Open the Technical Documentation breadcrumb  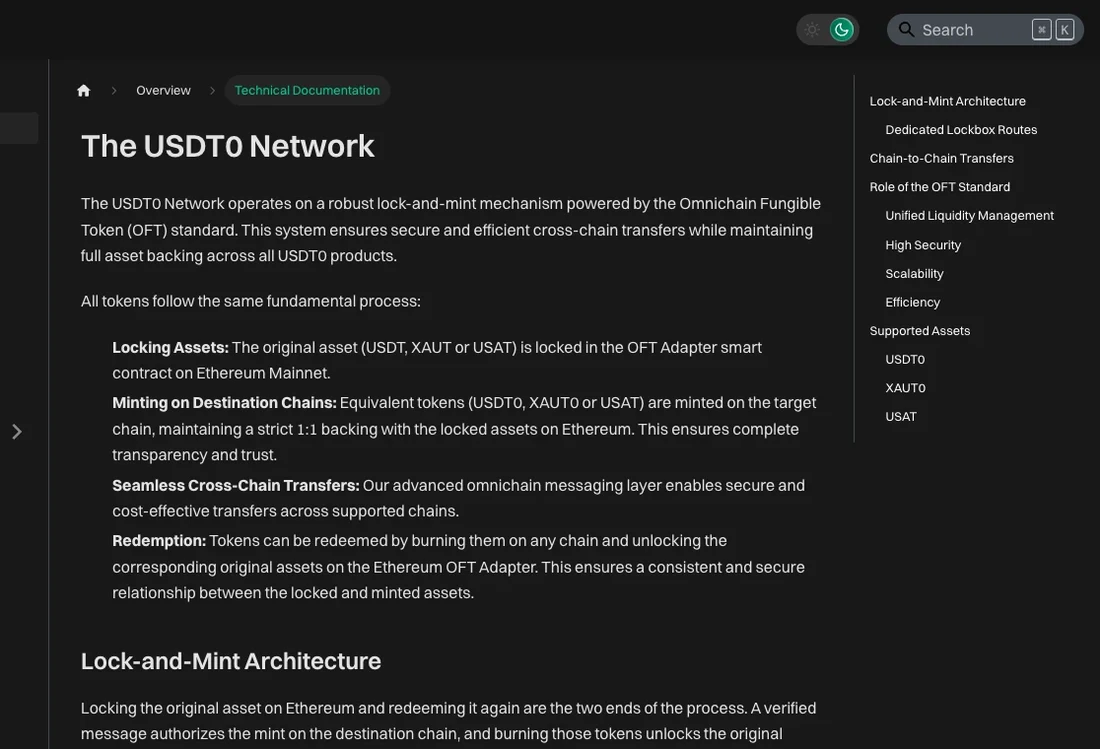(x=307, y=90)
